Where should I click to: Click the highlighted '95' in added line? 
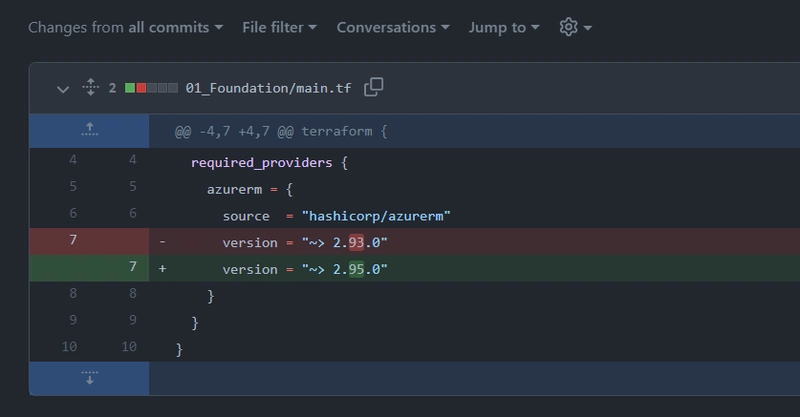click(x=356, y=269)
